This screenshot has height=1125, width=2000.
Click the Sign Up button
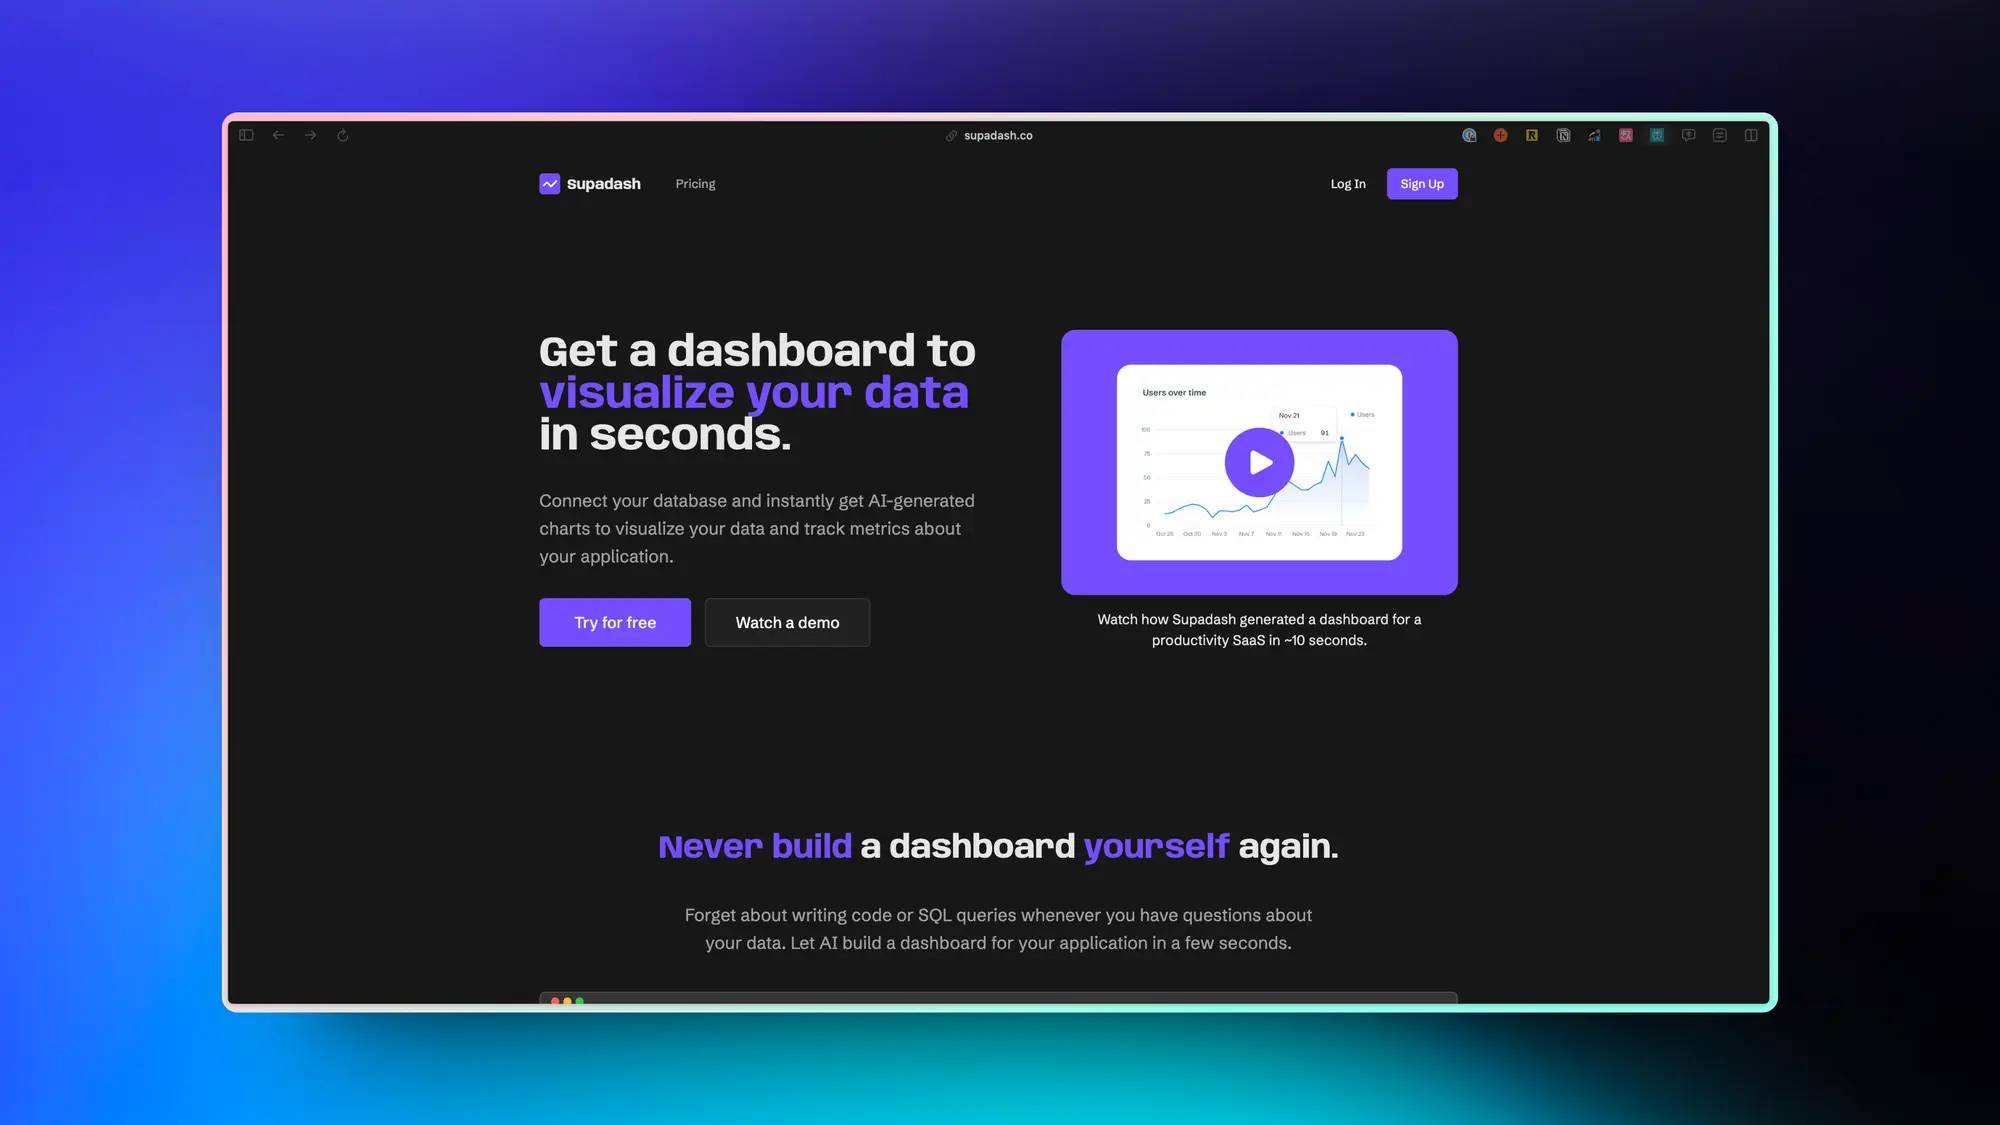(x=1422, y=183)
